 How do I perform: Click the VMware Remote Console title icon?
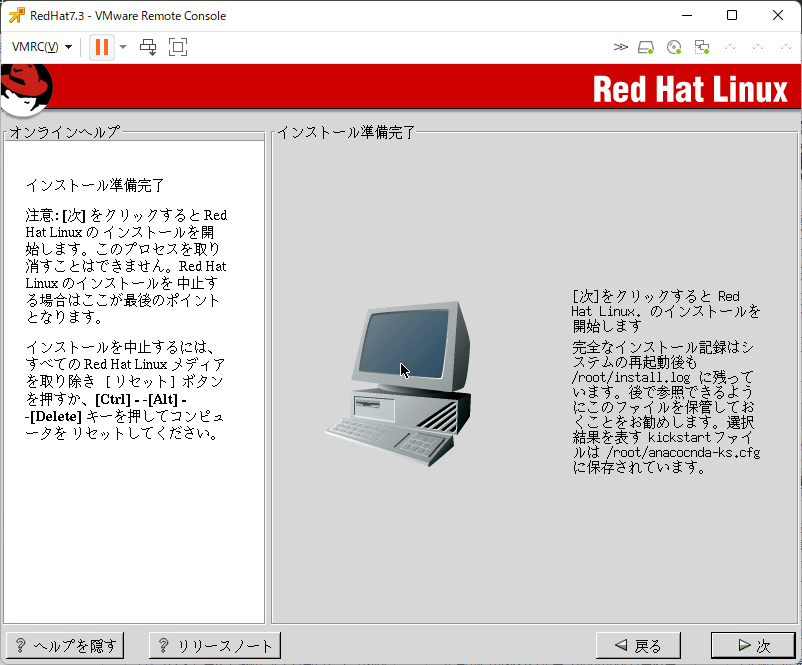pos(17,16)
